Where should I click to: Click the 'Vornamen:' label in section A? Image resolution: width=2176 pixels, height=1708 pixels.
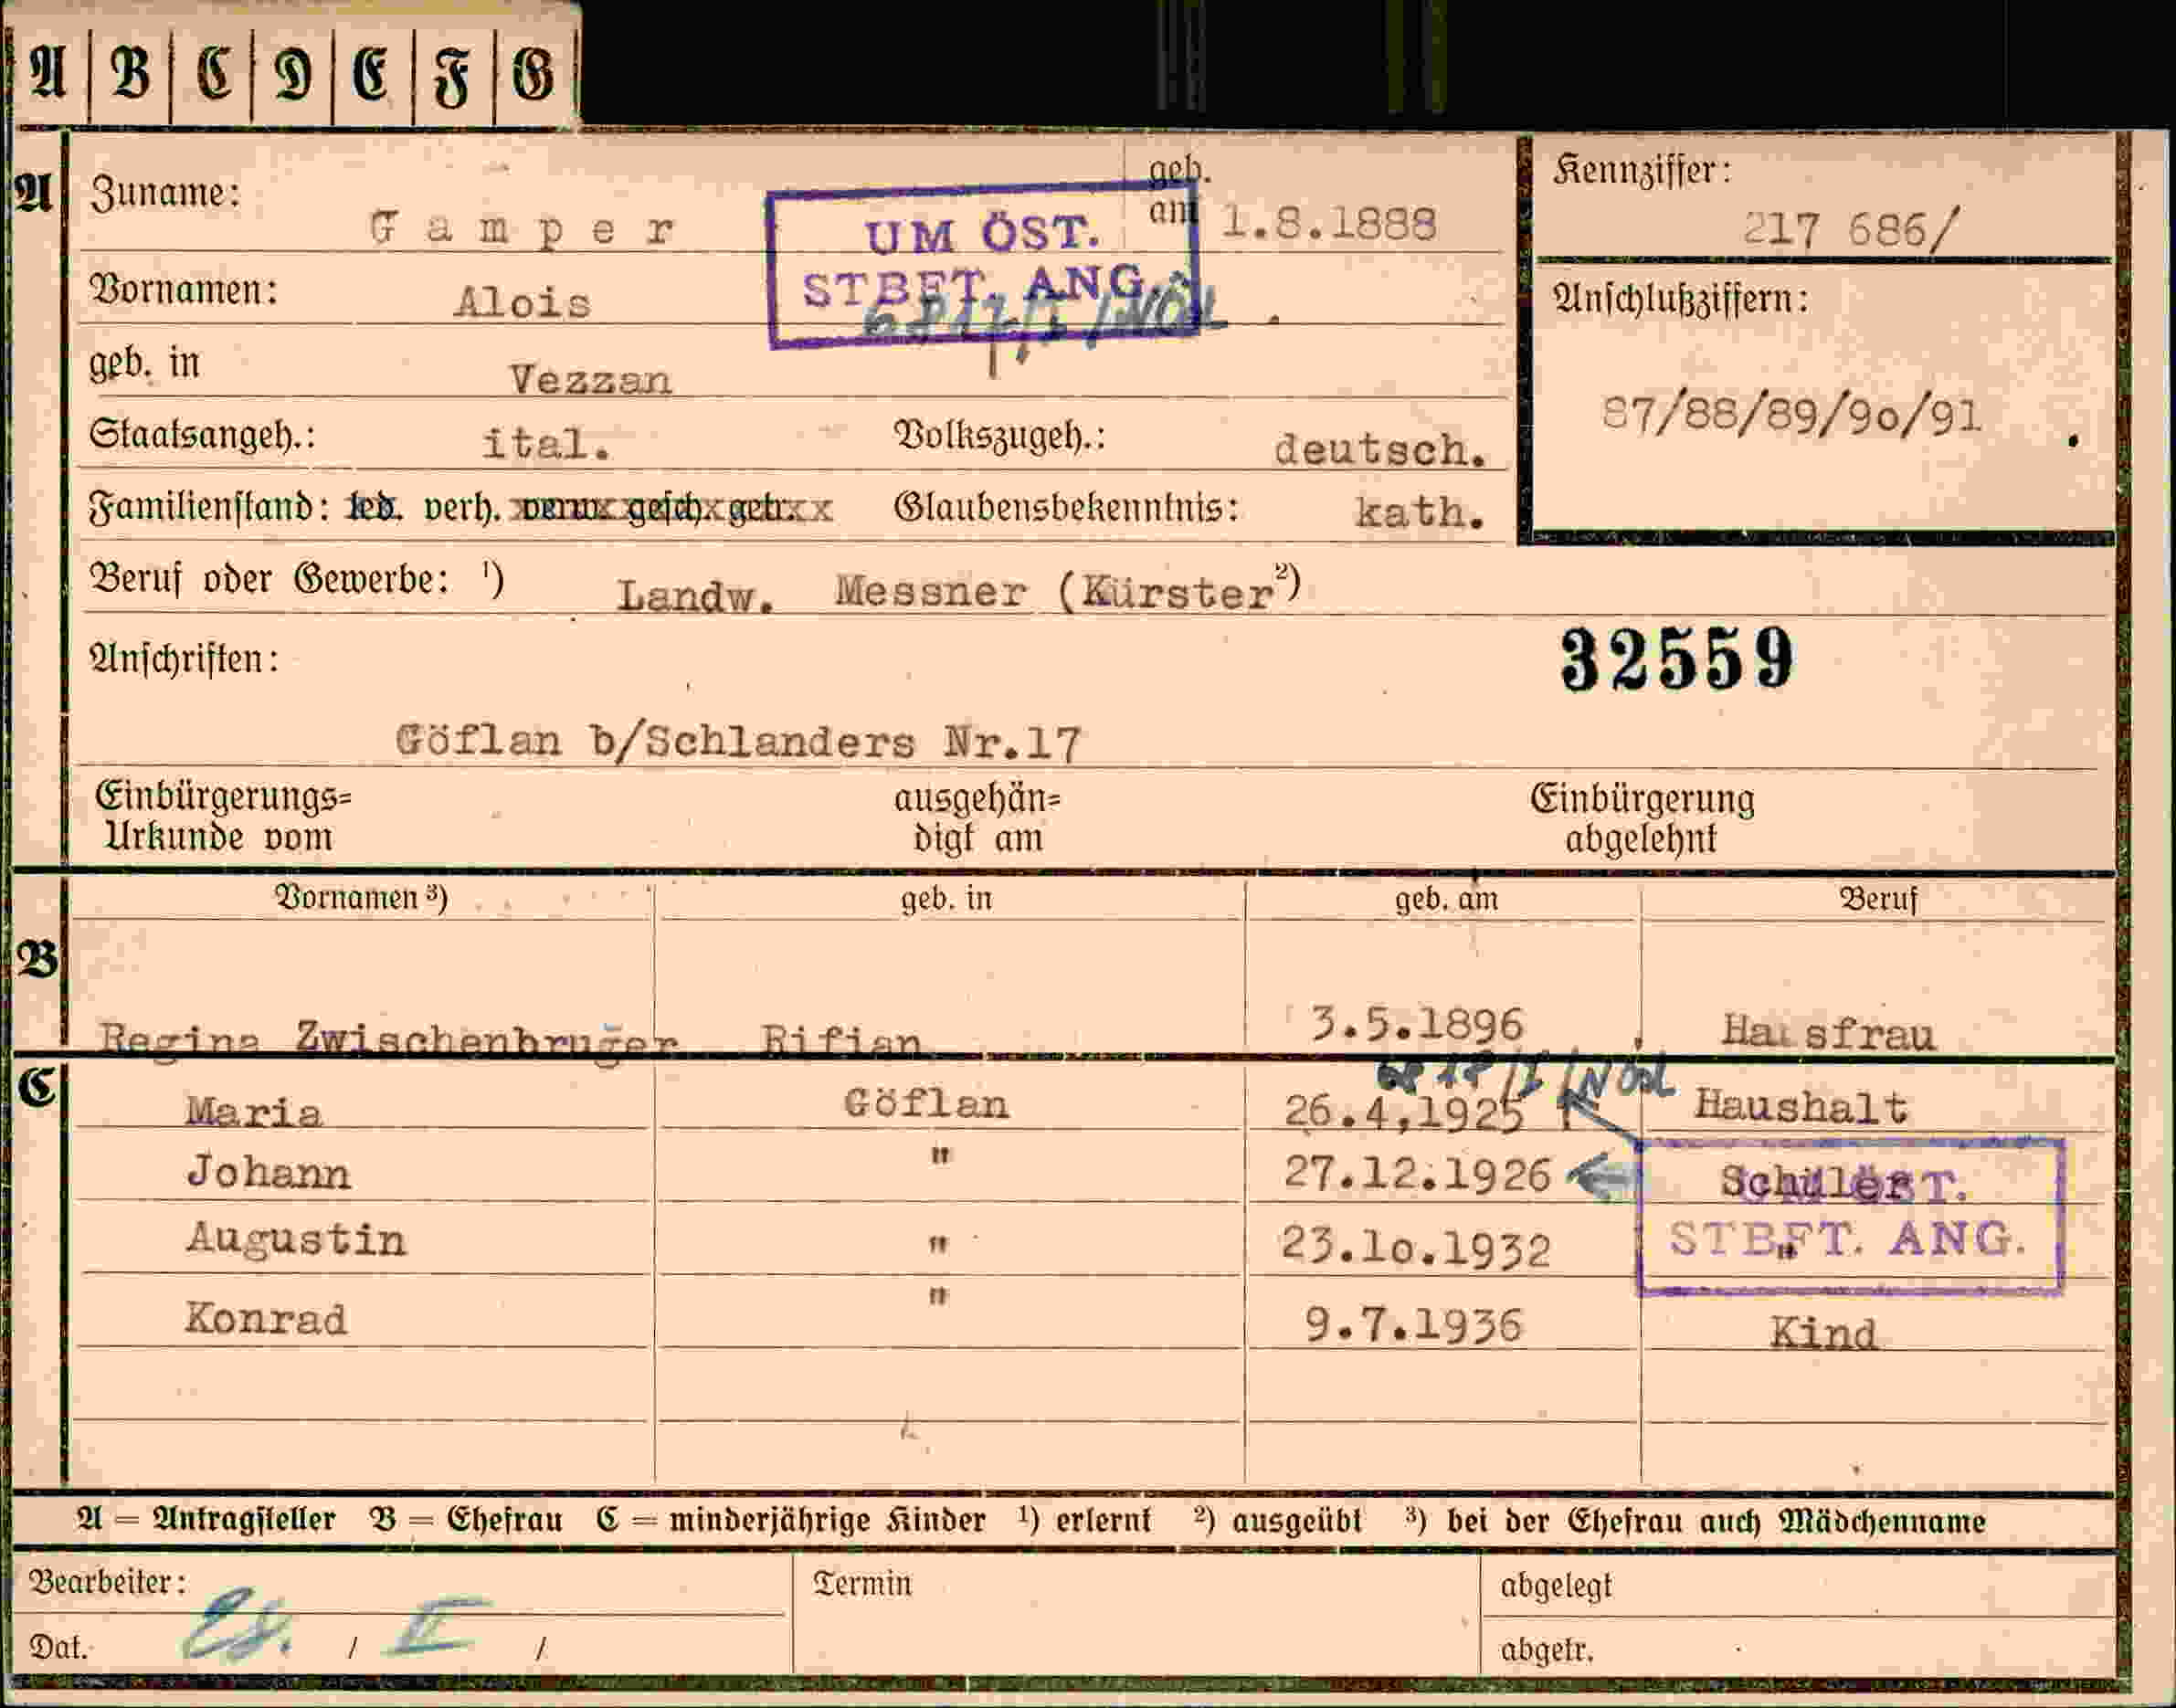click(x=183, y=290)
